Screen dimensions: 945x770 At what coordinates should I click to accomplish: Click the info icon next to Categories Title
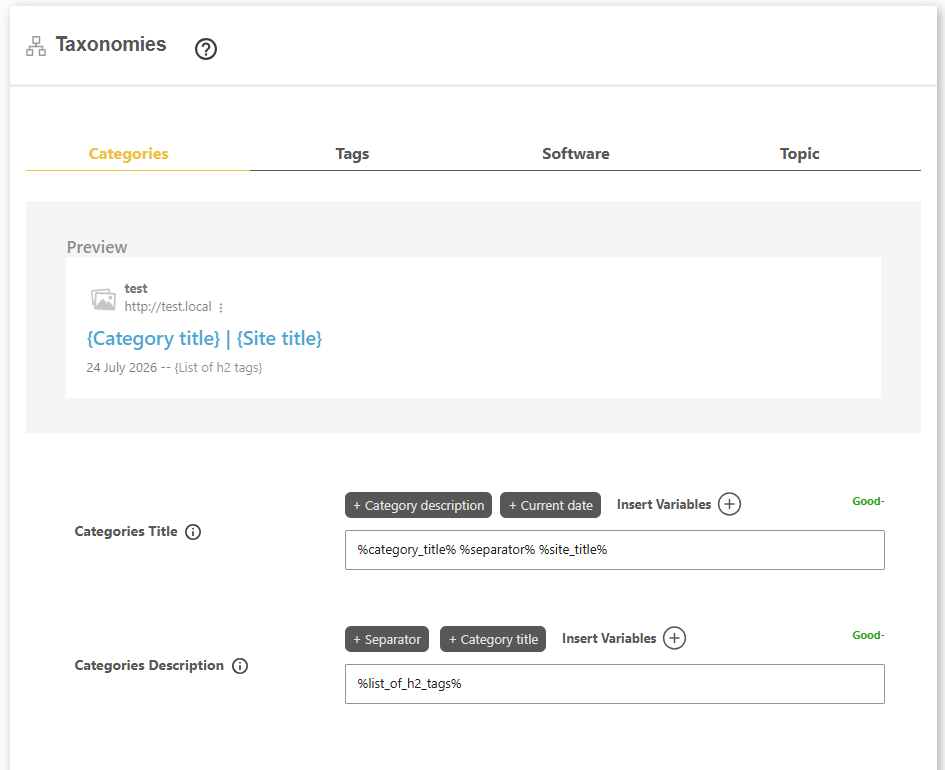point(193,532)
